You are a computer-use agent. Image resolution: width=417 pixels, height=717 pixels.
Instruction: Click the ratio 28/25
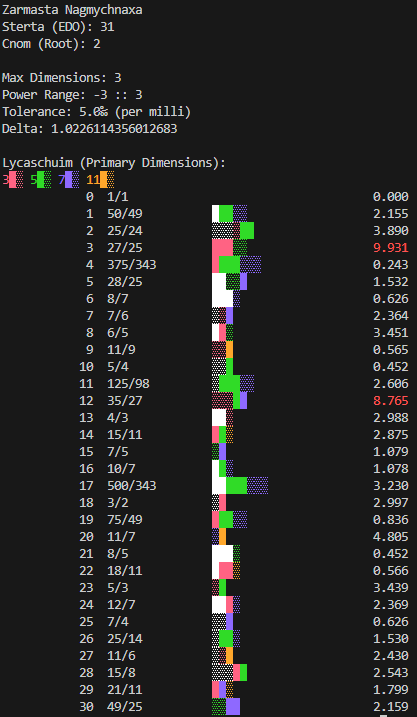click(x=125, y=282)
